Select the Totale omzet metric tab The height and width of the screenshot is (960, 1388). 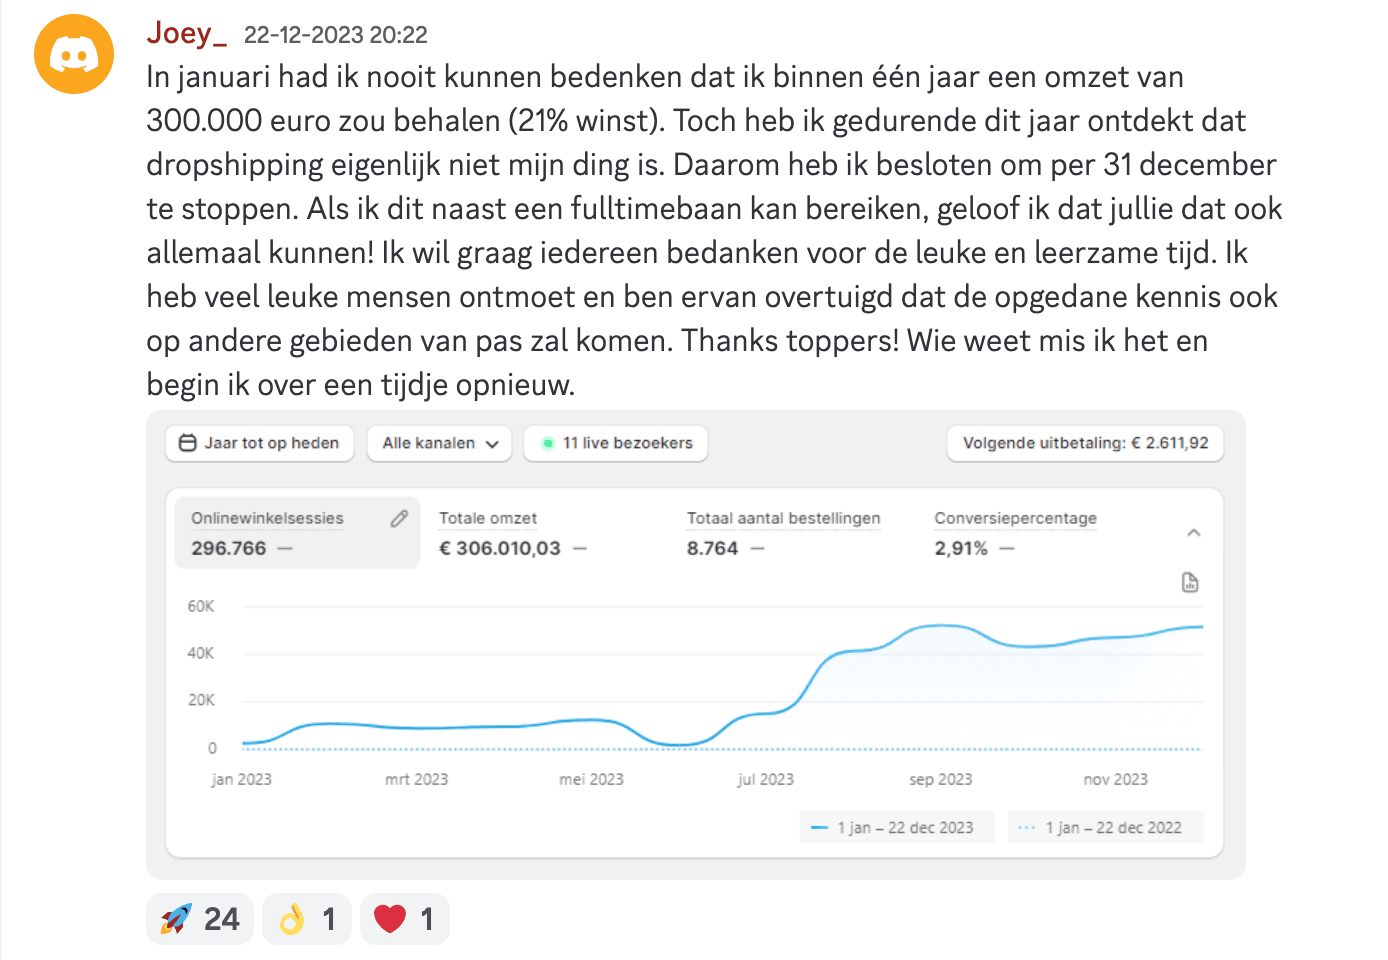pos(500,533)
